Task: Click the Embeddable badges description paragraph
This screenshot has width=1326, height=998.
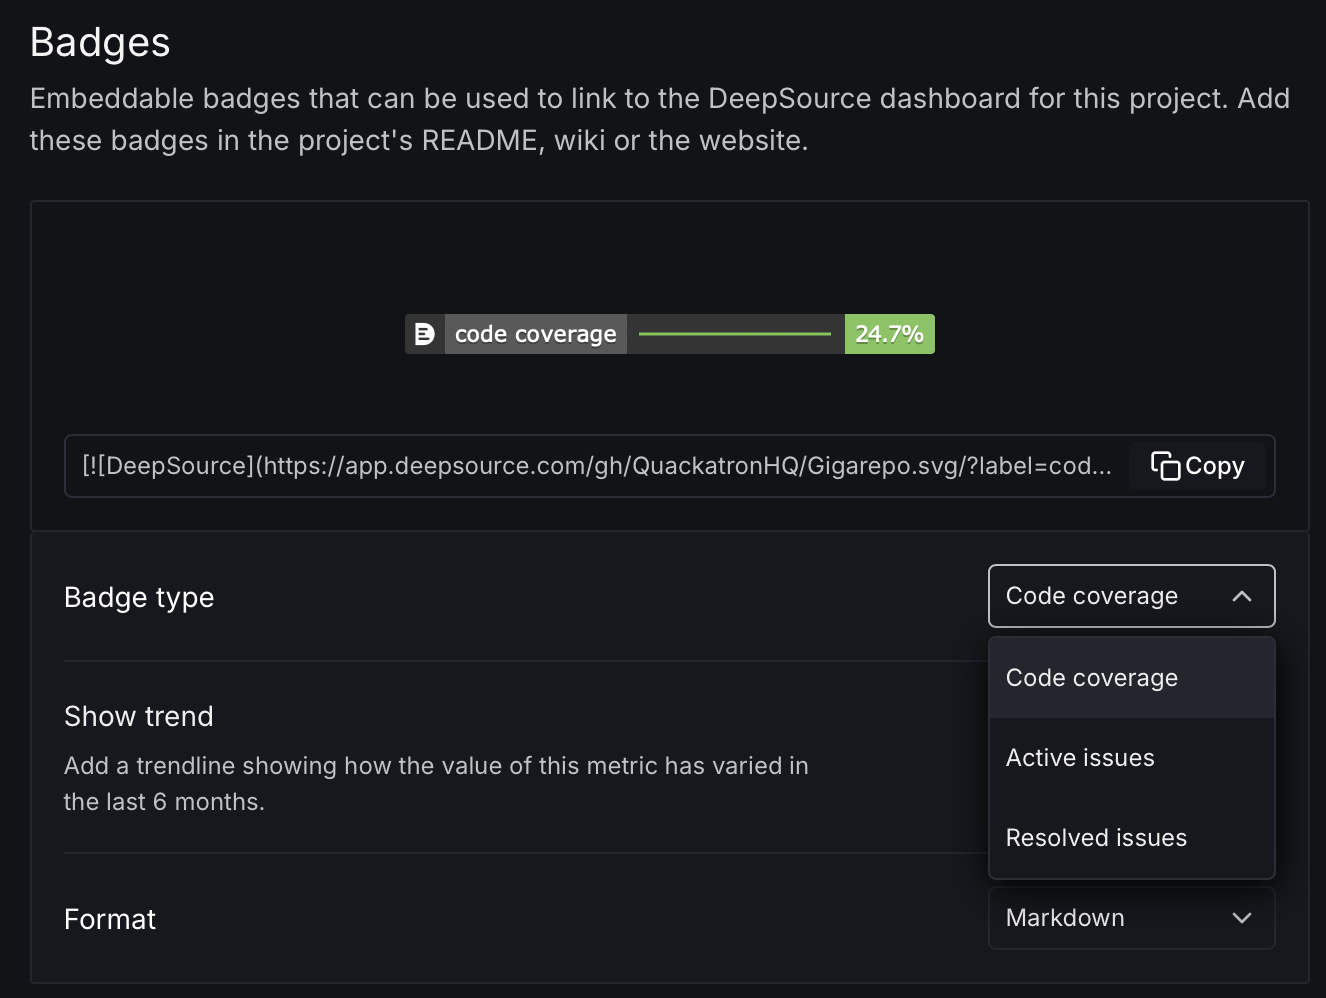Action: (659, 119)
